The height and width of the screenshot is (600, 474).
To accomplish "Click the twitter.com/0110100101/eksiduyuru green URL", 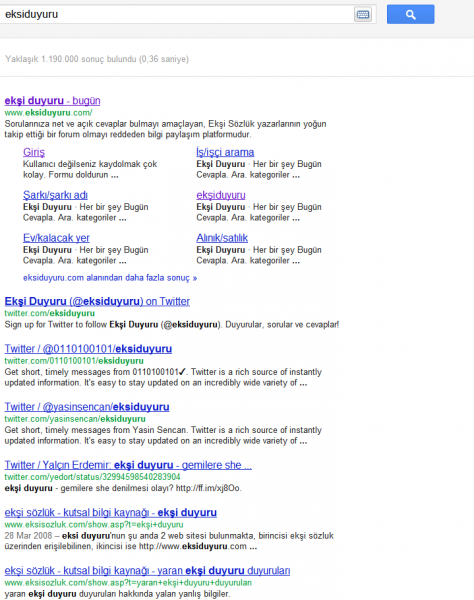I will click(x=74, y=361).
